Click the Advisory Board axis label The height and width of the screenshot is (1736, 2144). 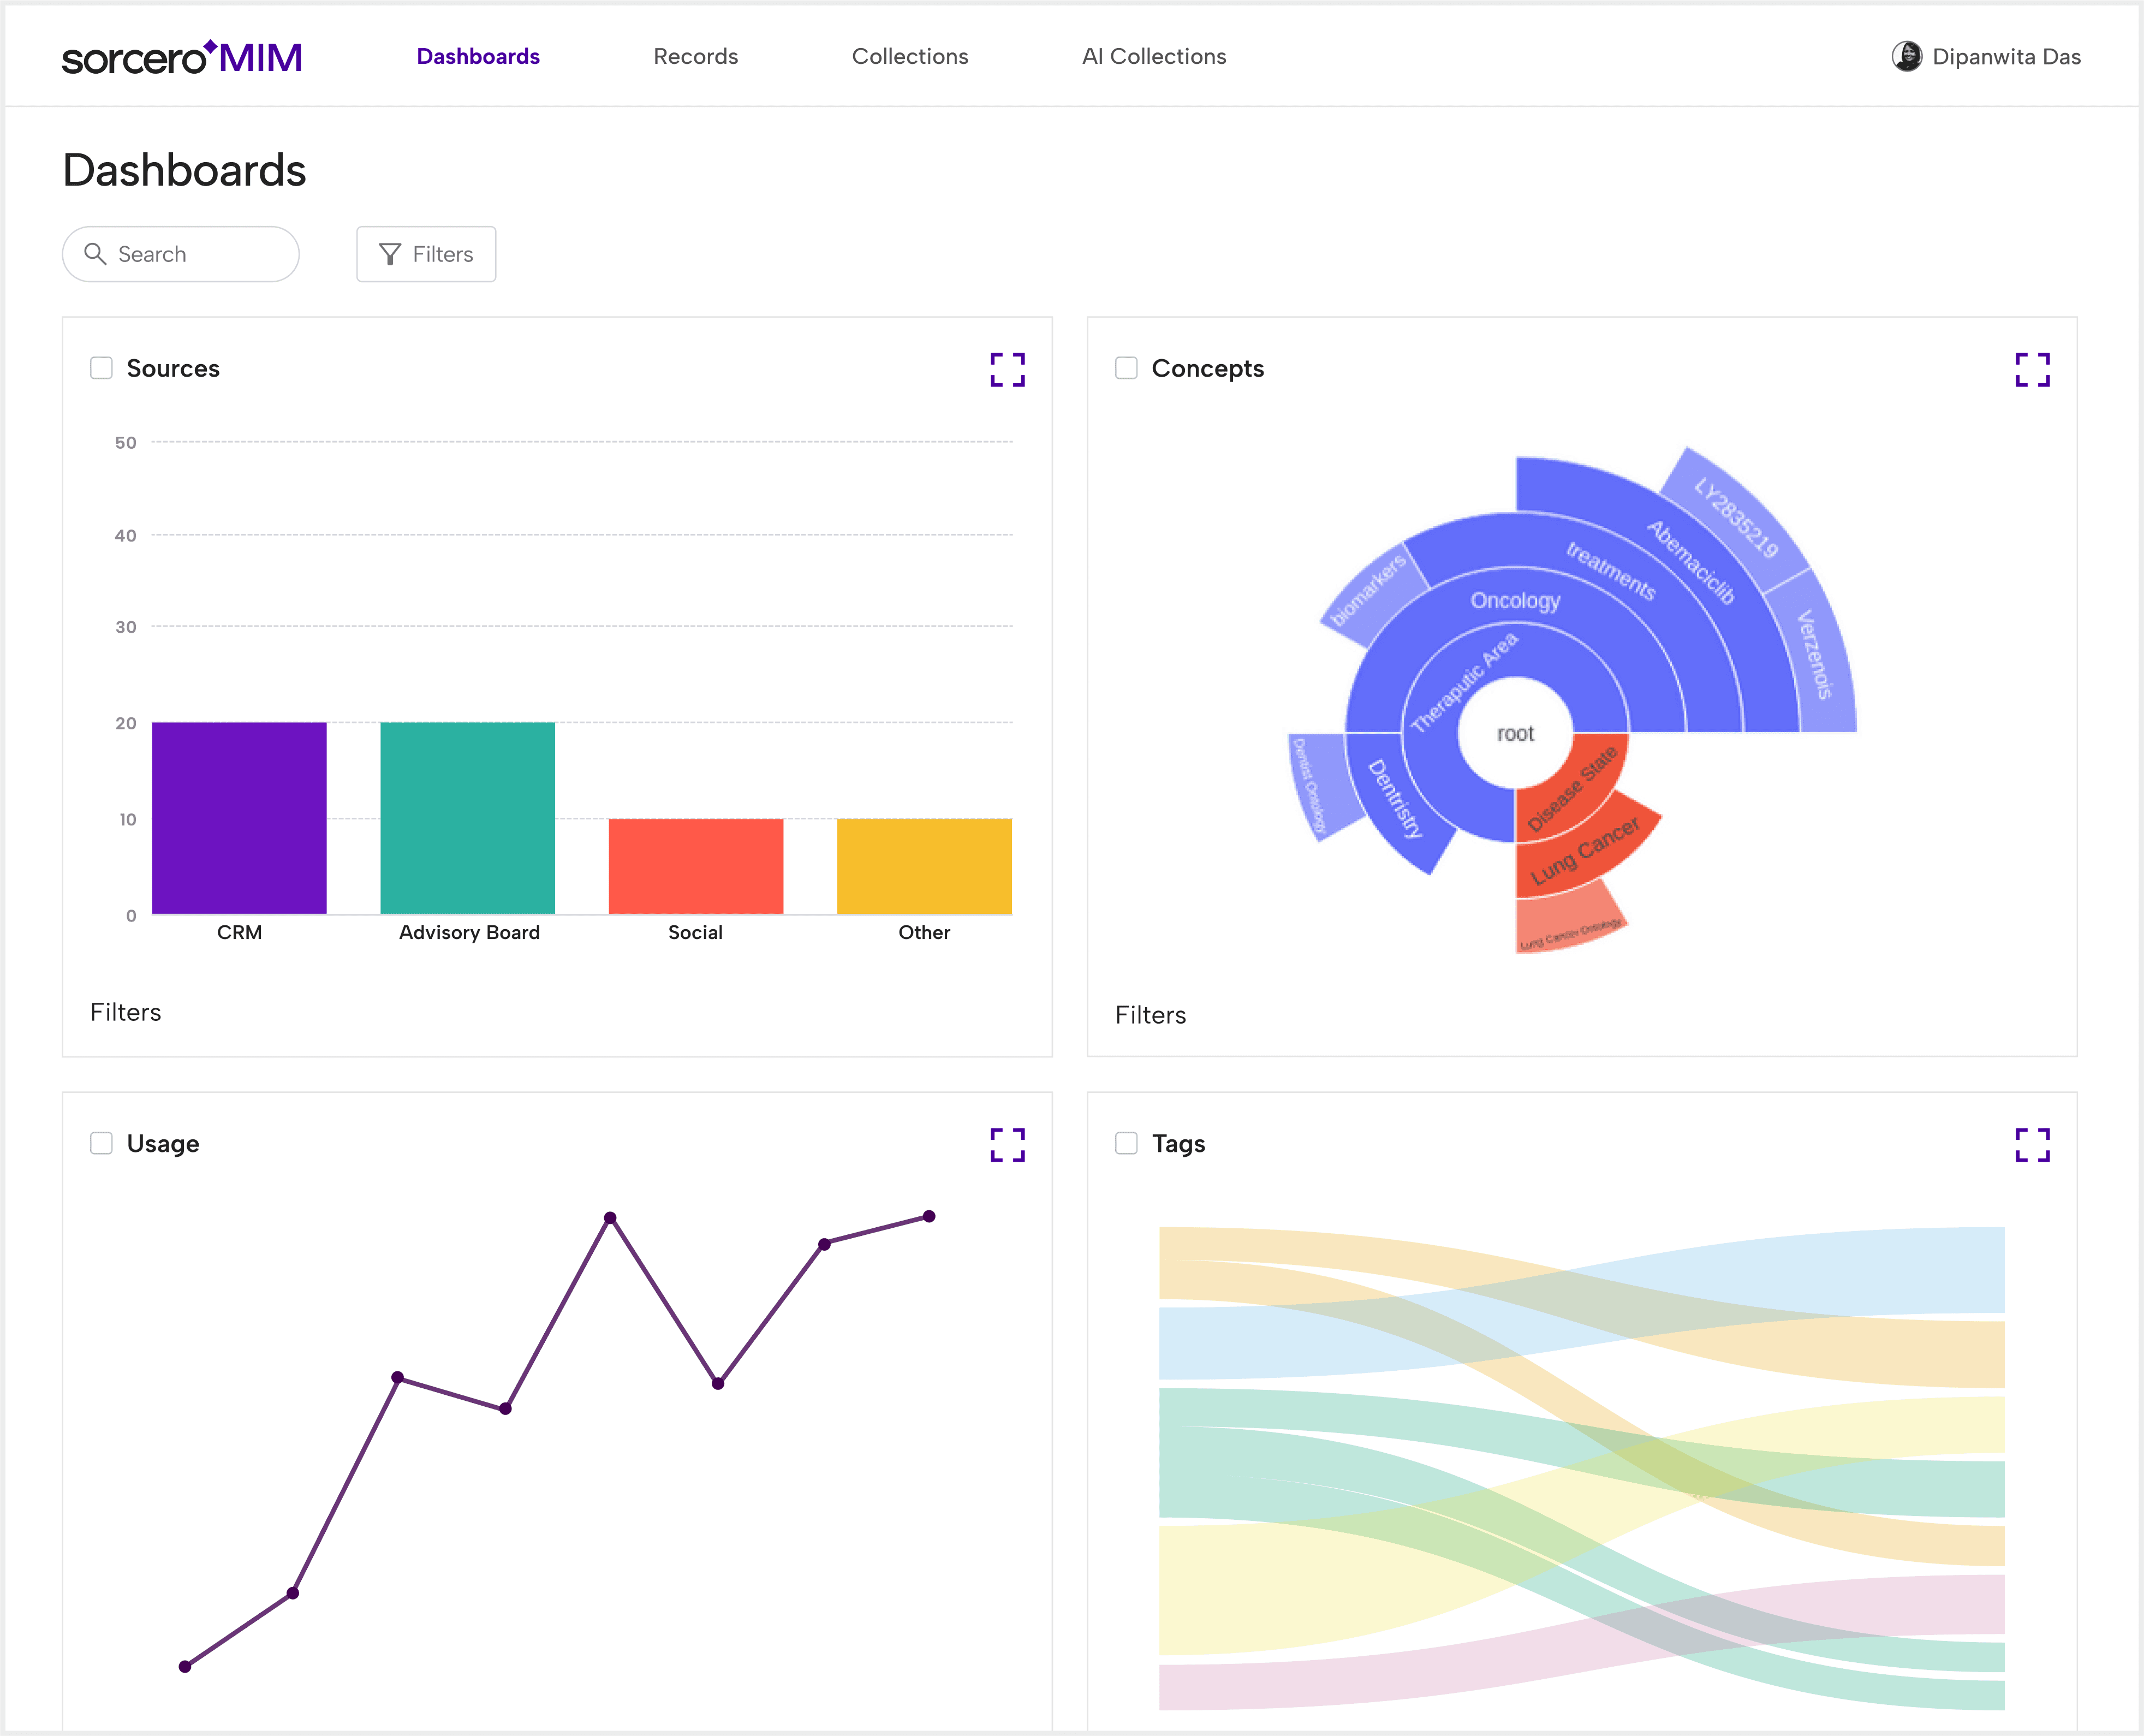click(469, 932)
